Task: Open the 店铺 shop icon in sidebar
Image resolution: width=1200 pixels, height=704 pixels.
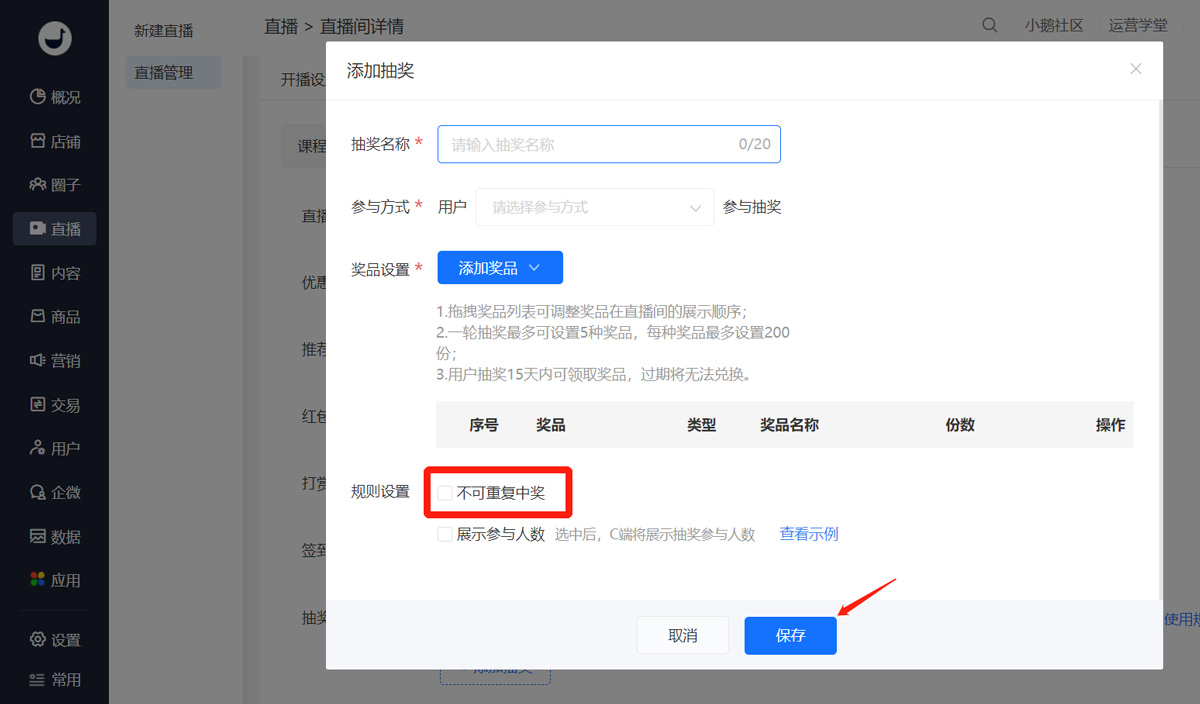Action: 38,141
